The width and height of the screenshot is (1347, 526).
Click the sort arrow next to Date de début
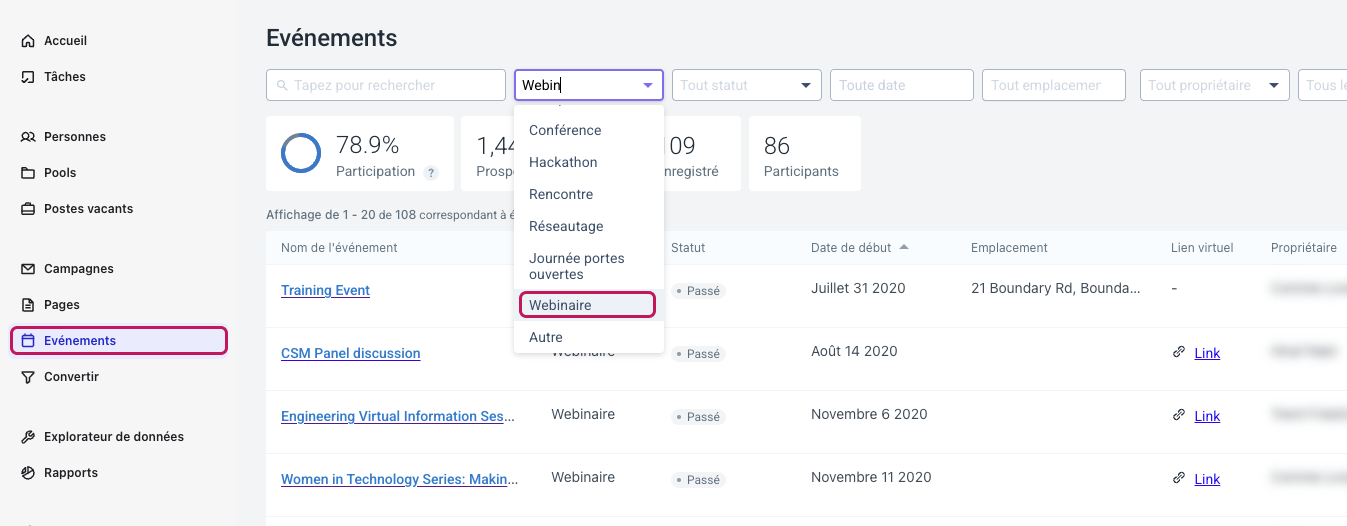click(x=904, y=247)
